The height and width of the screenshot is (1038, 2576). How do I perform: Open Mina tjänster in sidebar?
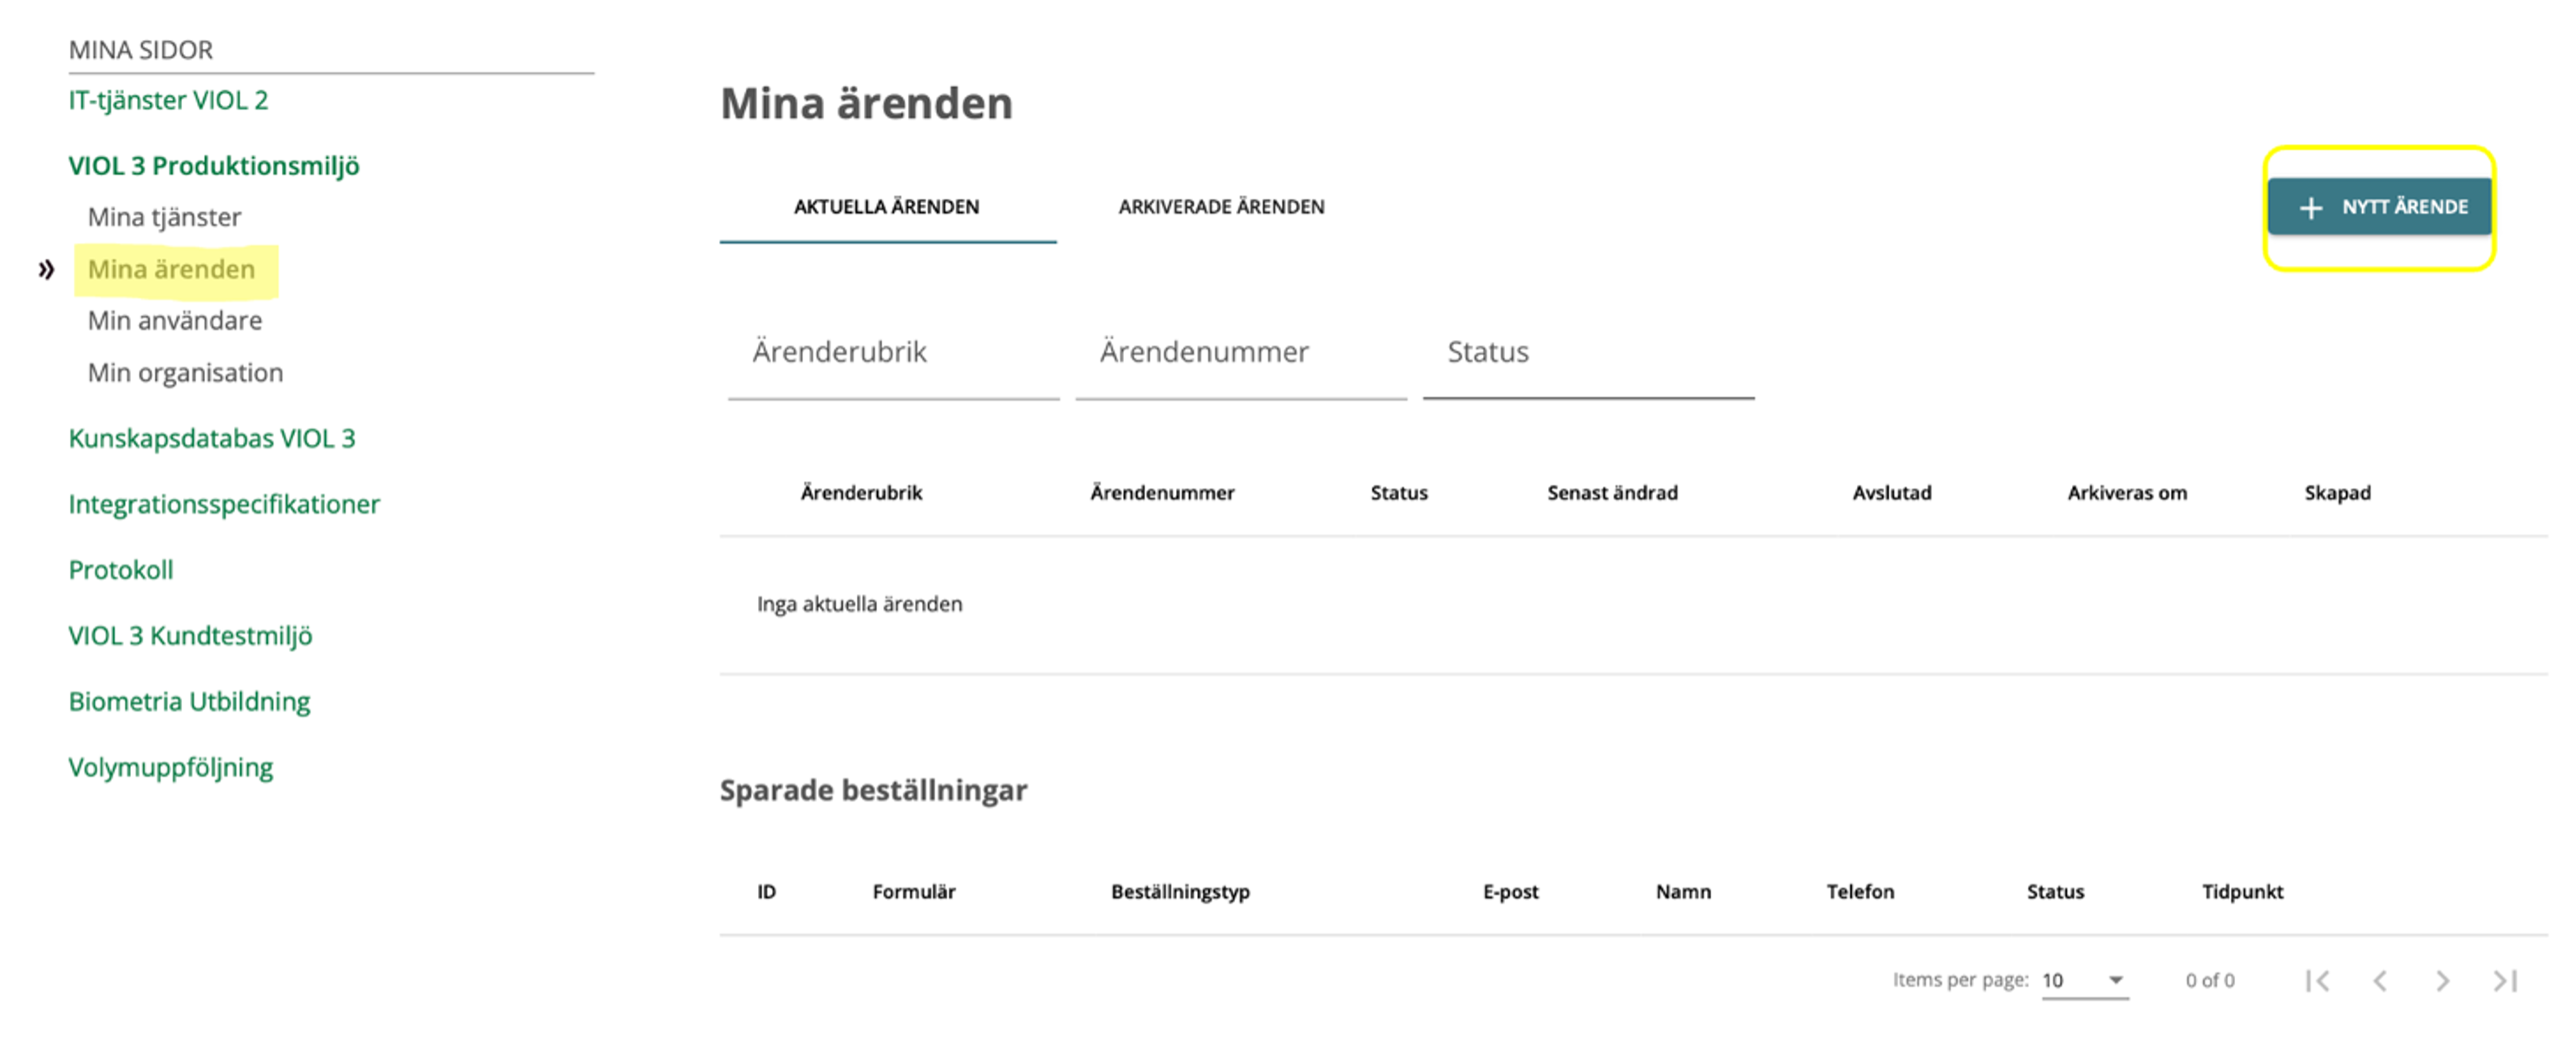164,218
